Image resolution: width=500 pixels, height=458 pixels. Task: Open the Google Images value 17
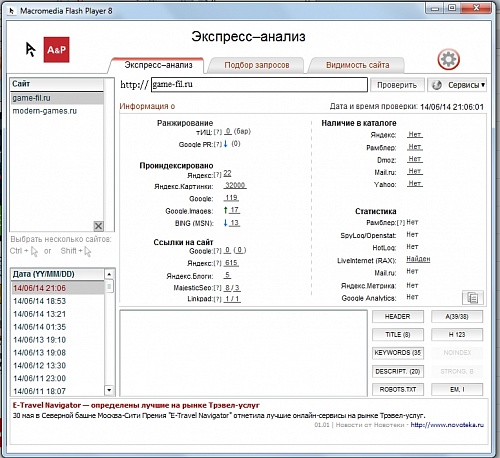click(234, 210)
